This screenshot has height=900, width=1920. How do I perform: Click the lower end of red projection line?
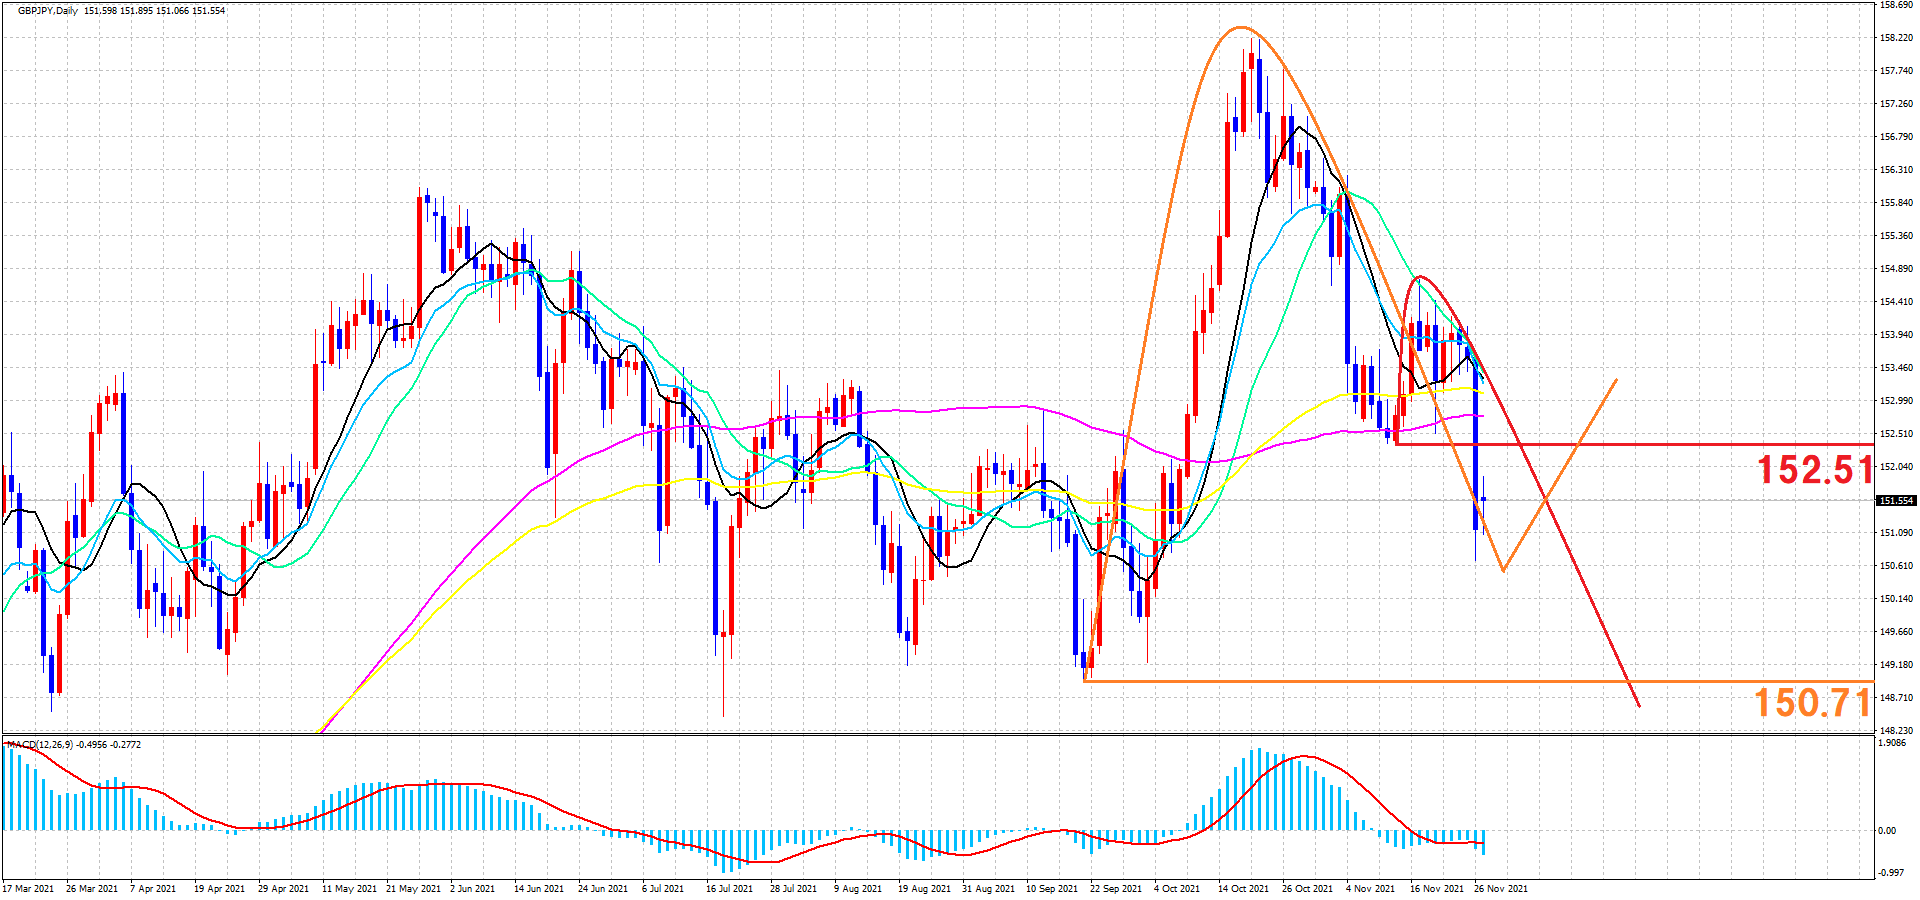pos(1639,706)
